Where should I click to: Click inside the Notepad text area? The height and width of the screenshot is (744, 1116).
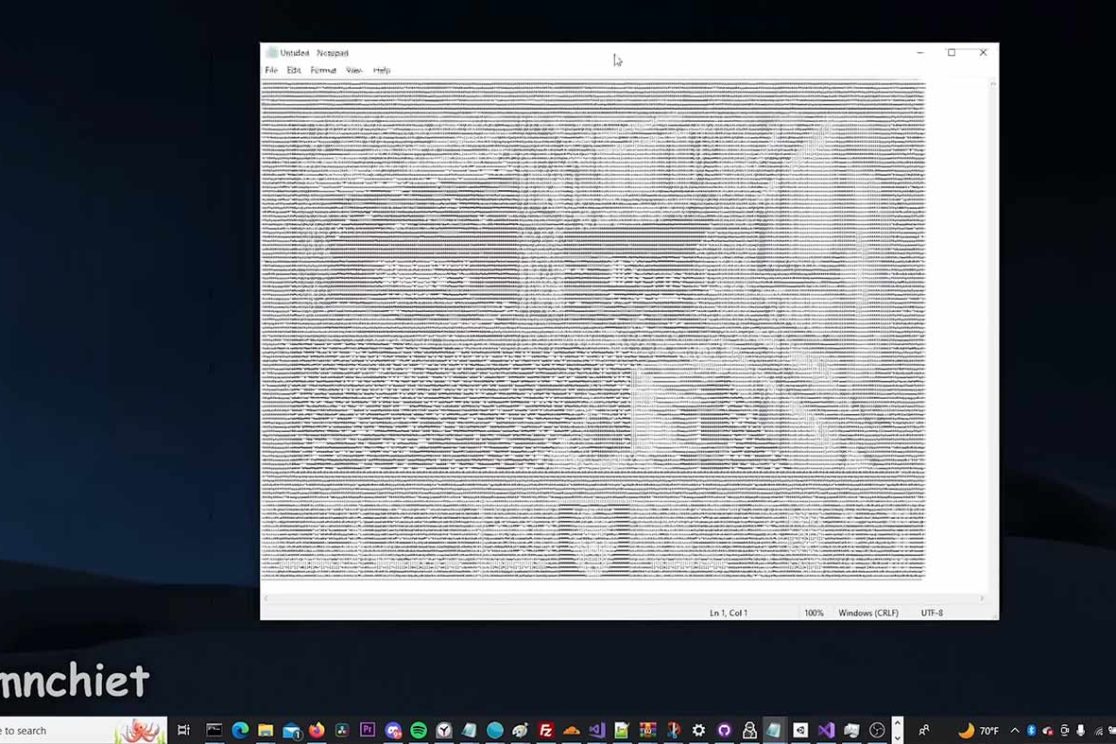click(593, 330)
